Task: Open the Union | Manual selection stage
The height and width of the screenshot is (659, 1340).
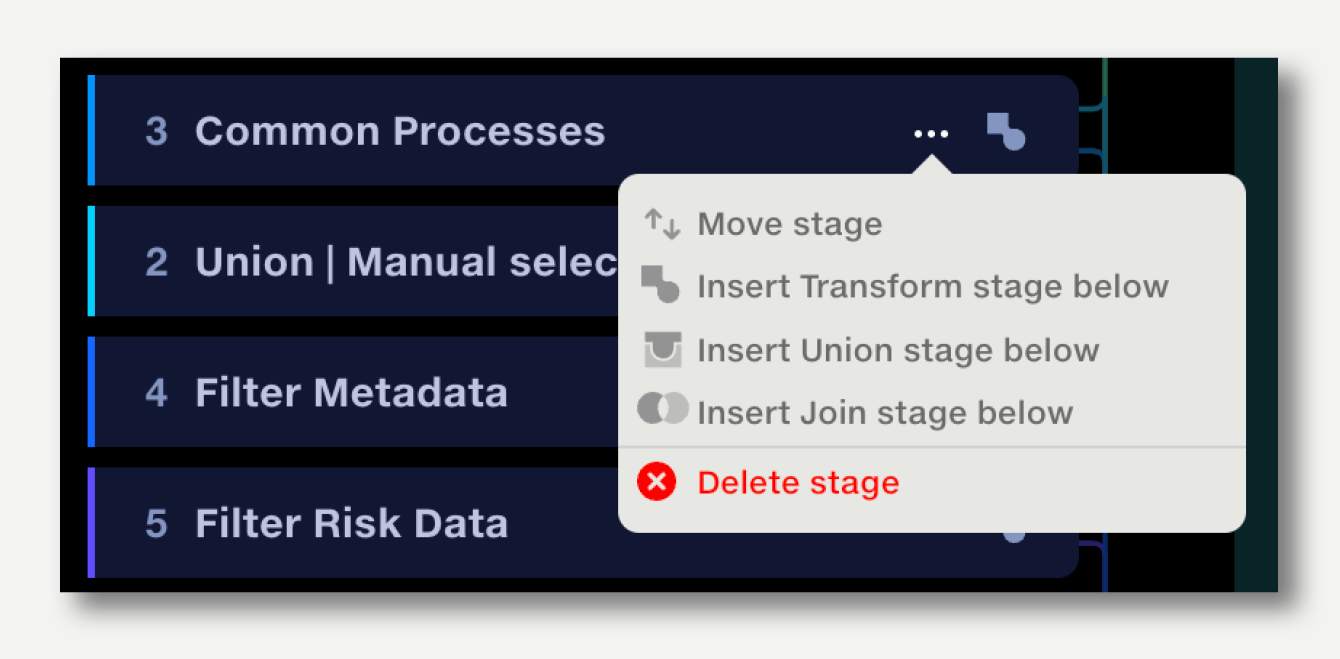Action: click(353, 262)
